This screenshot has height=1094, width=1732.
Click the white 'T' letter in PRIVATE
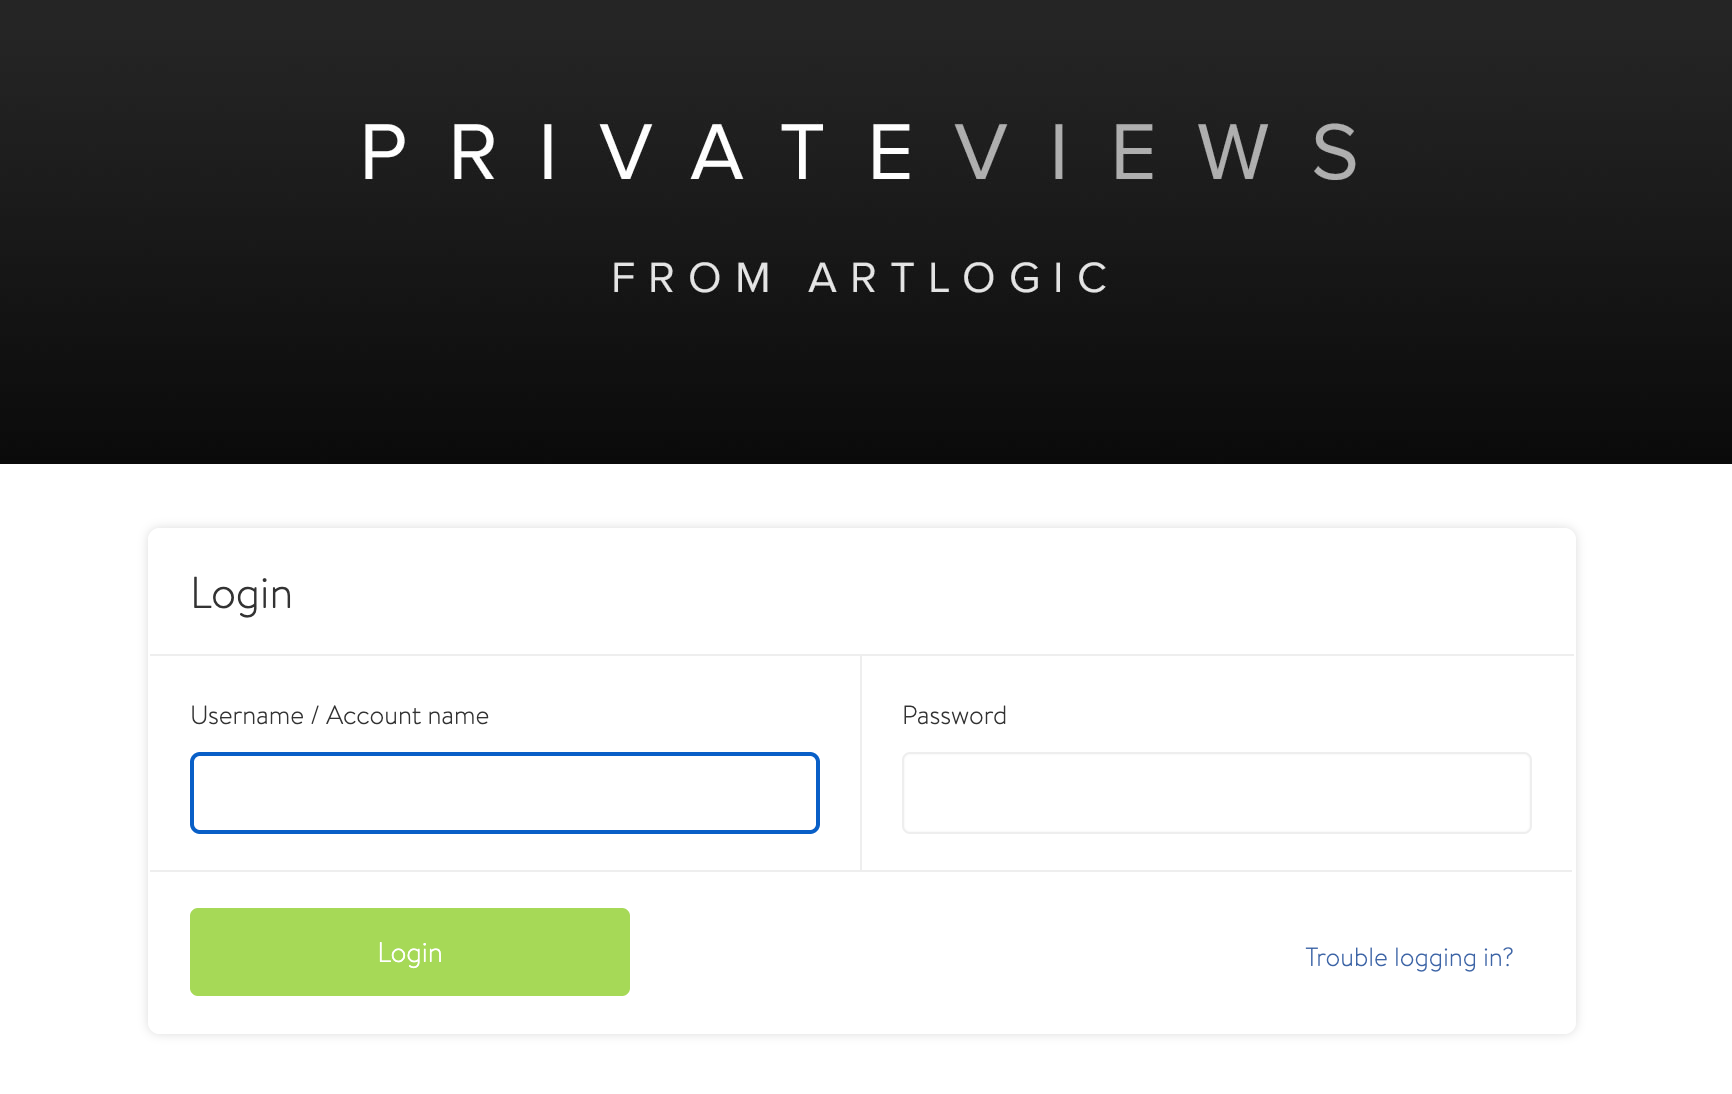pyautogui.click(x=802, y=153)
